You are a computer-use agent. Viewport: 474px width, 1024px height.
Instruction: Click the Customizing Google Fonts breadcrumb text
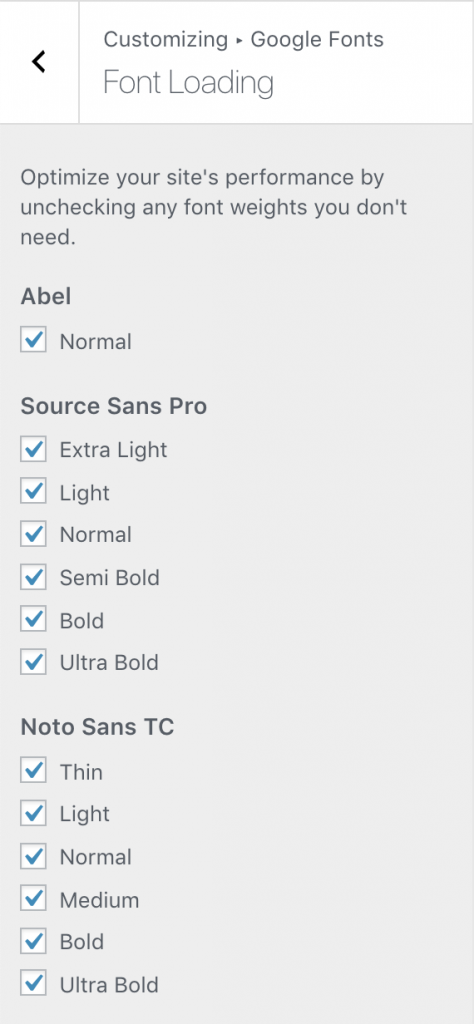click(x=244, y=40)
